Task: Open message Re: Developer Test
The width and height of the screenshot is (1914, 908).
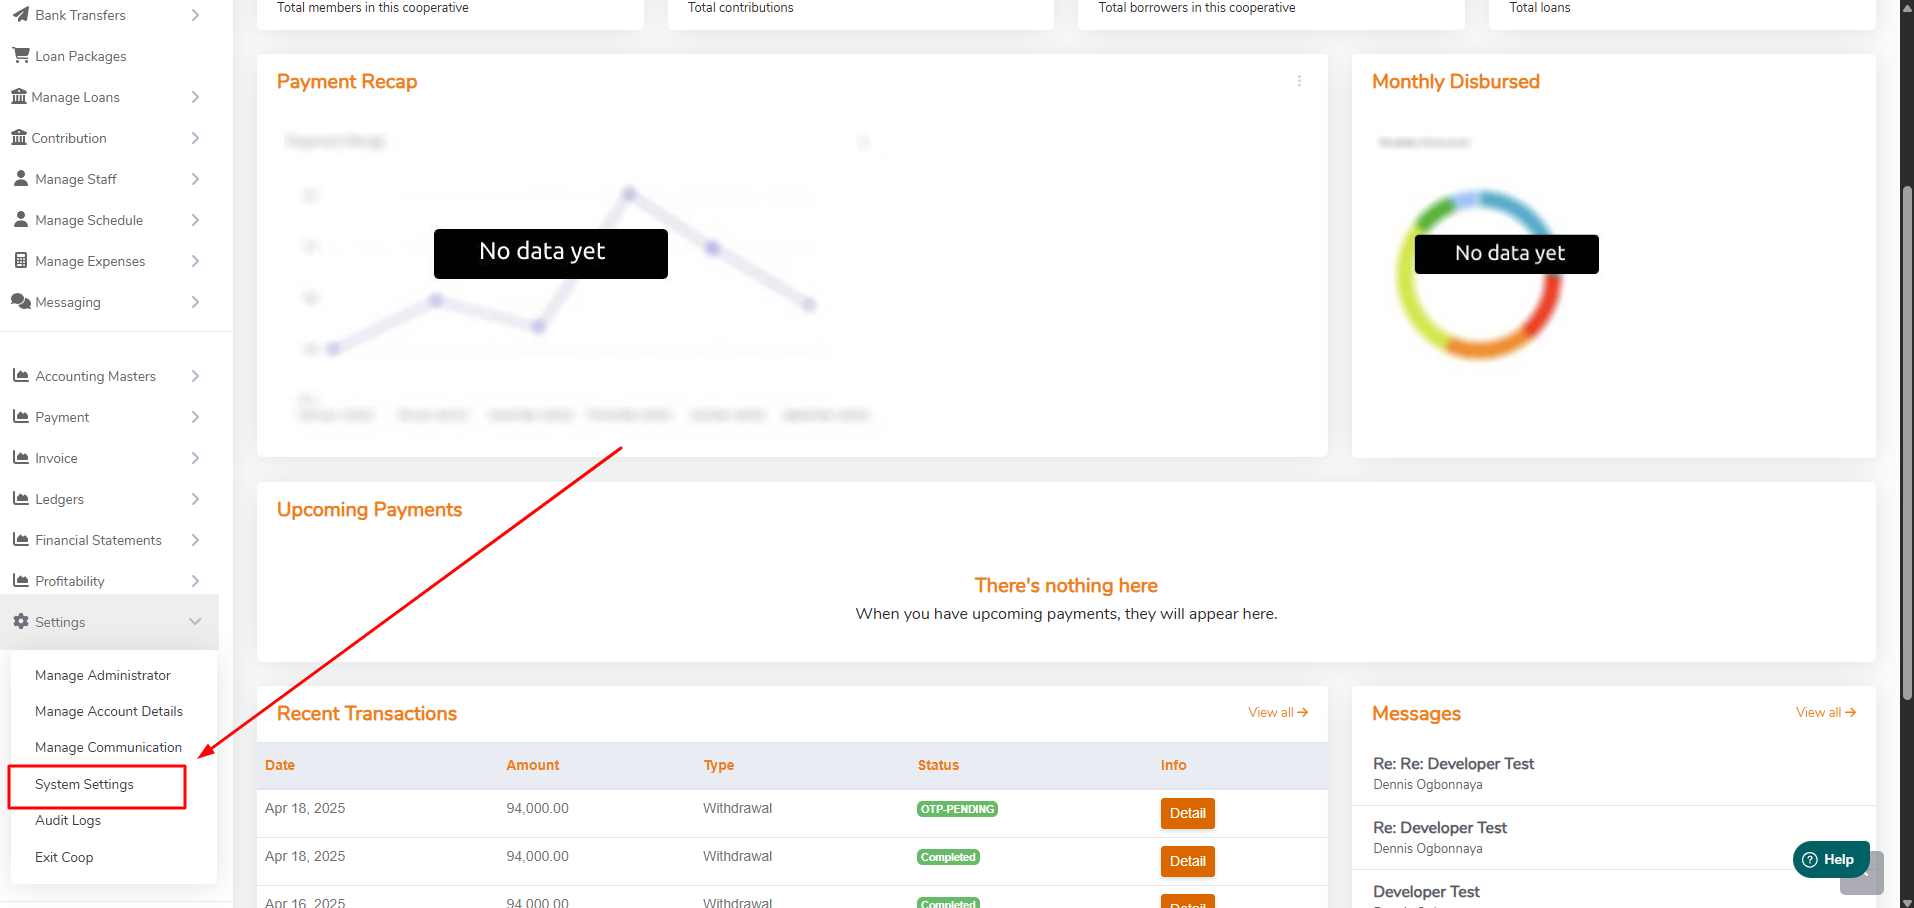Action: (1440, 828)
